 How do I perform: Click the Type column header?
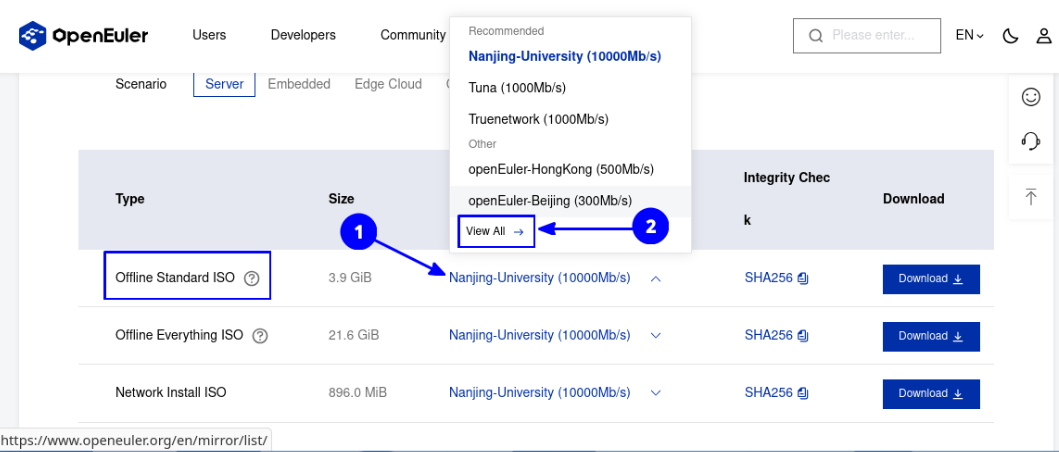130,199
